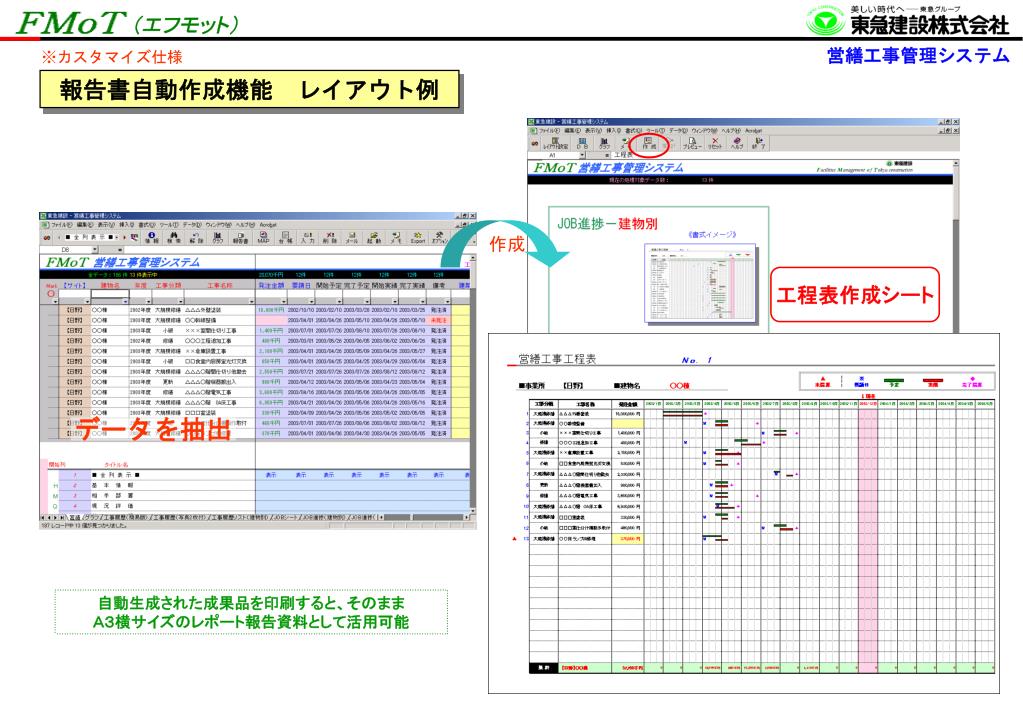Click the Export star icon in the left toolbar
Screen dimensions: 1023x708
point(418,238)
